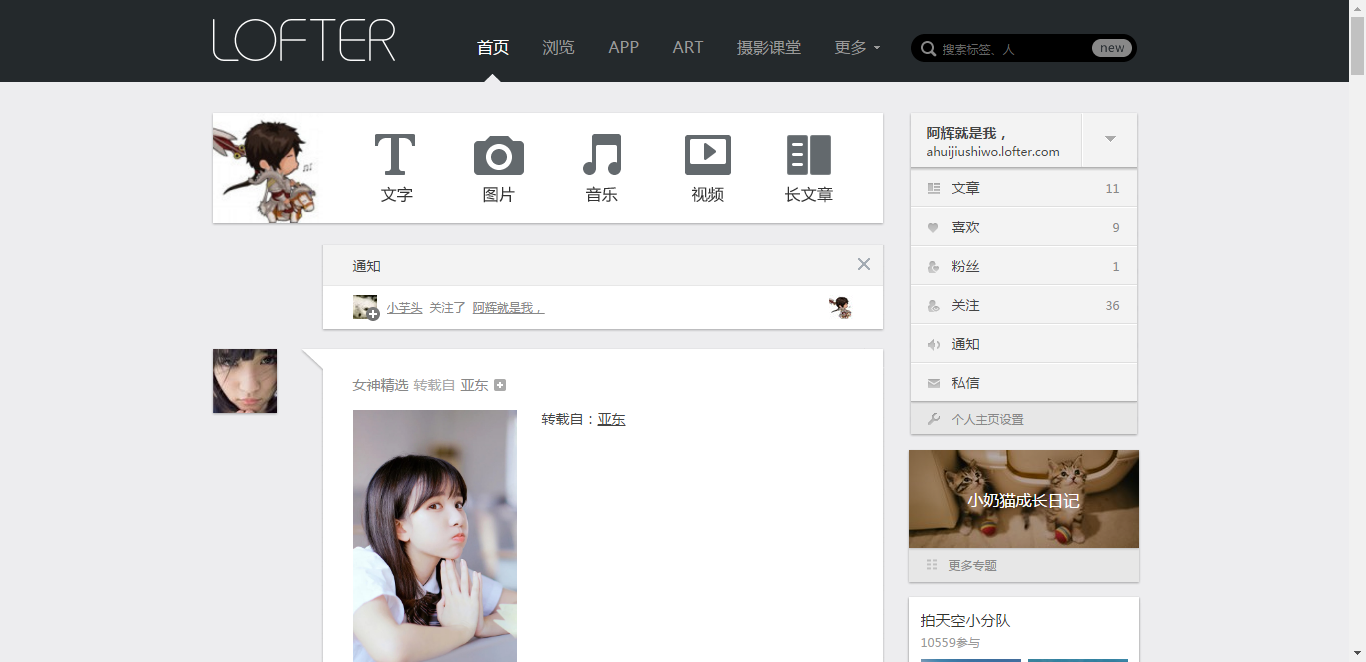Create a new 图片 photo post

(499, 168)
